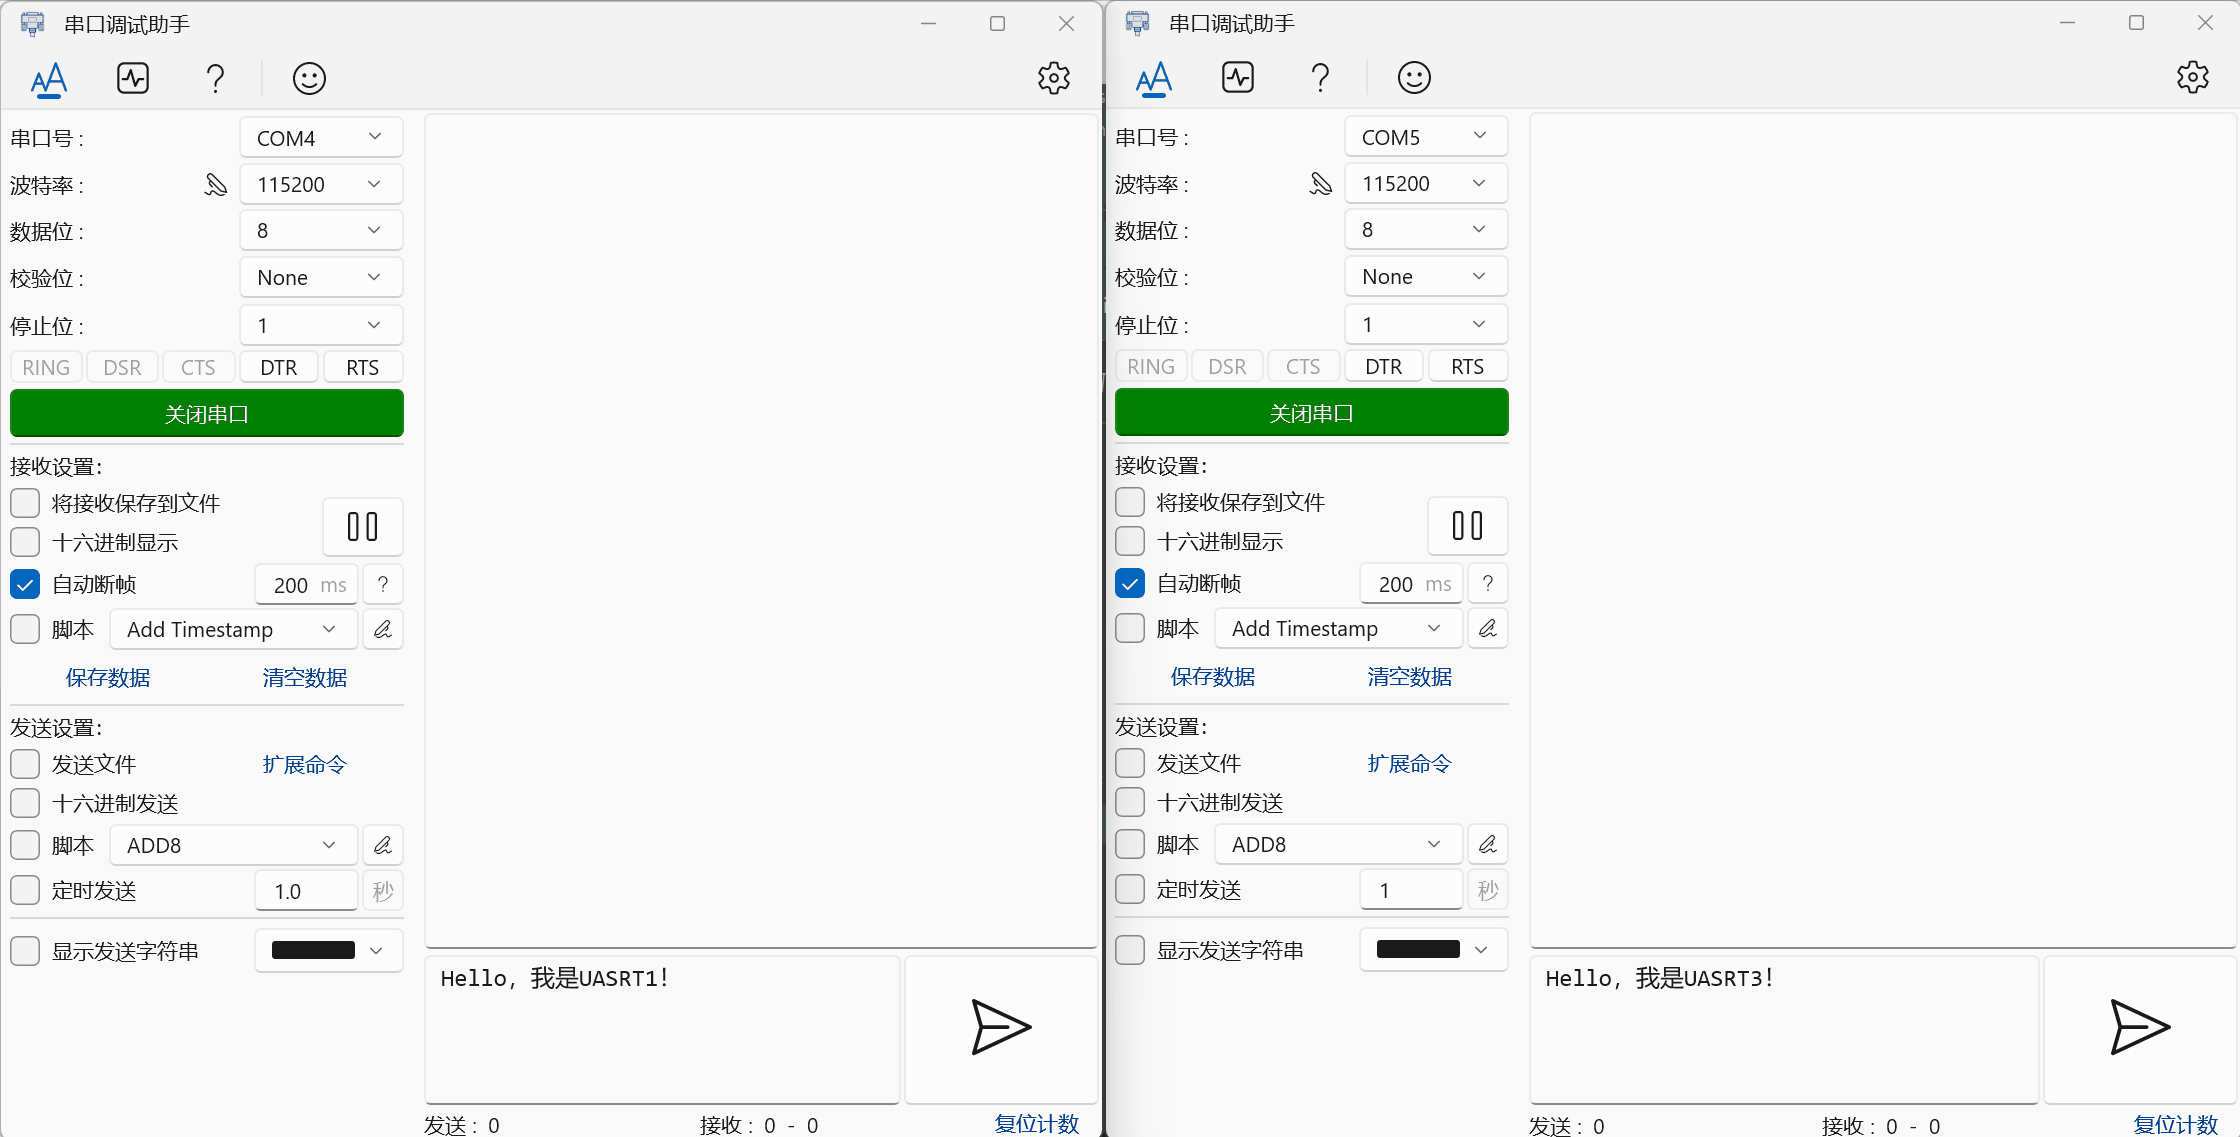Click smiley feedback icon in left window
Image resolution: width=2240 pixels, height=1137 pixels.
[309, 78]
